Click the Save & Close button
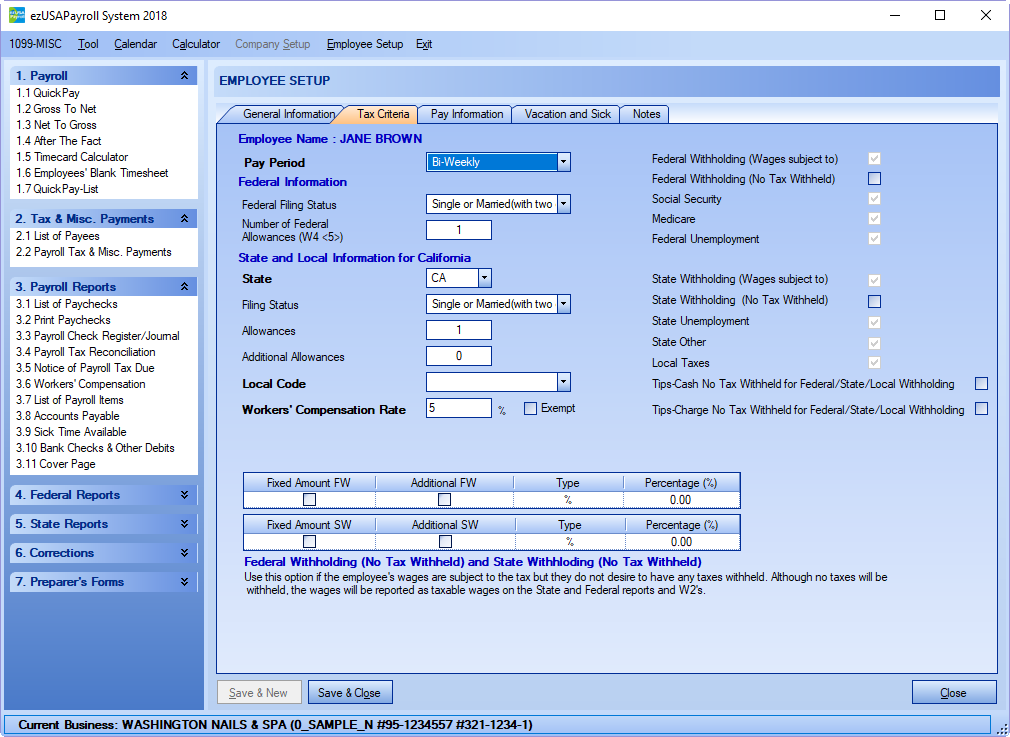This screenshot has height=737, width=1010. coord(349,692)
